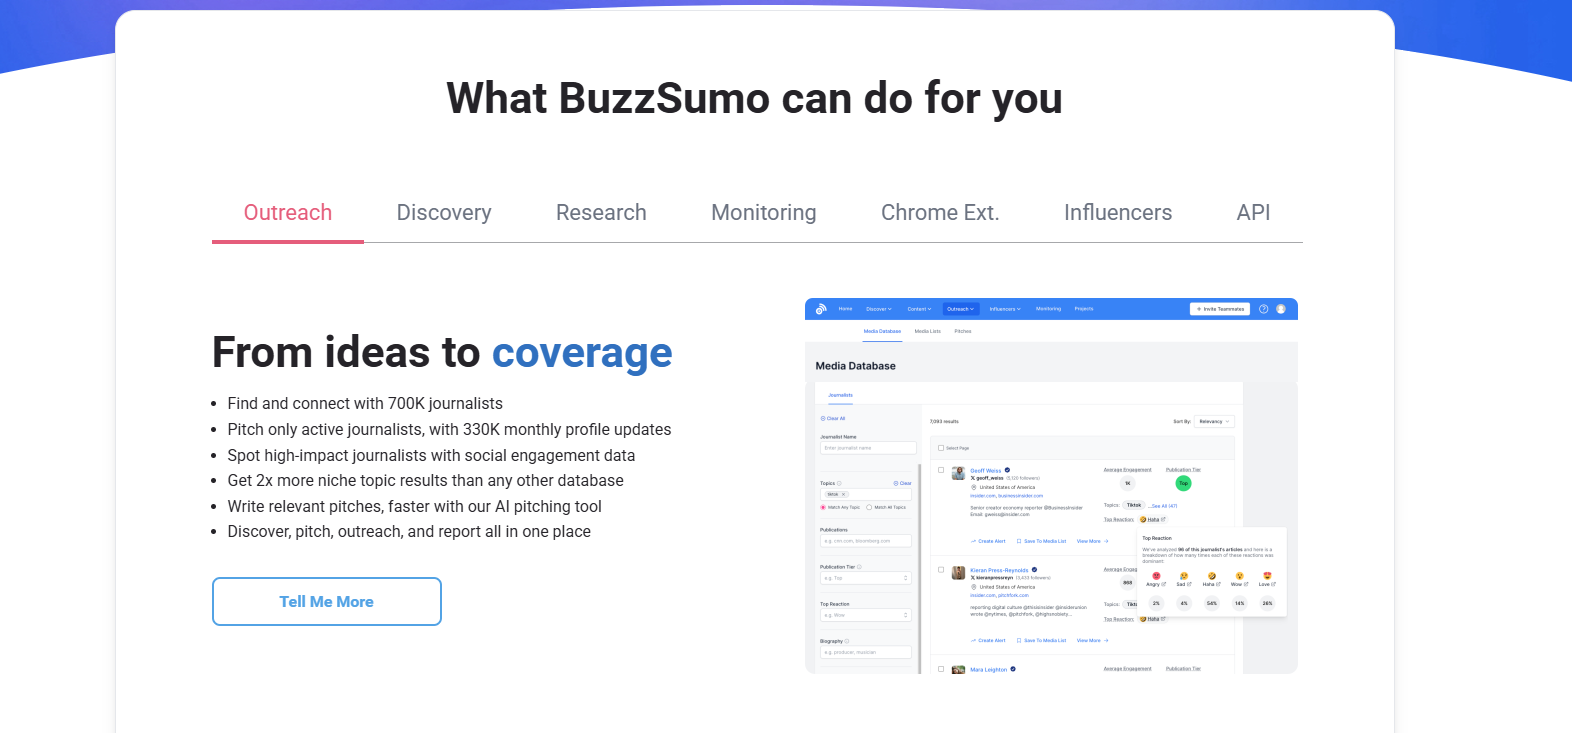Click Create Alert under Kieran Press-Reynolds
Viewport: 1572px width, 733px height.
point(988,640)
